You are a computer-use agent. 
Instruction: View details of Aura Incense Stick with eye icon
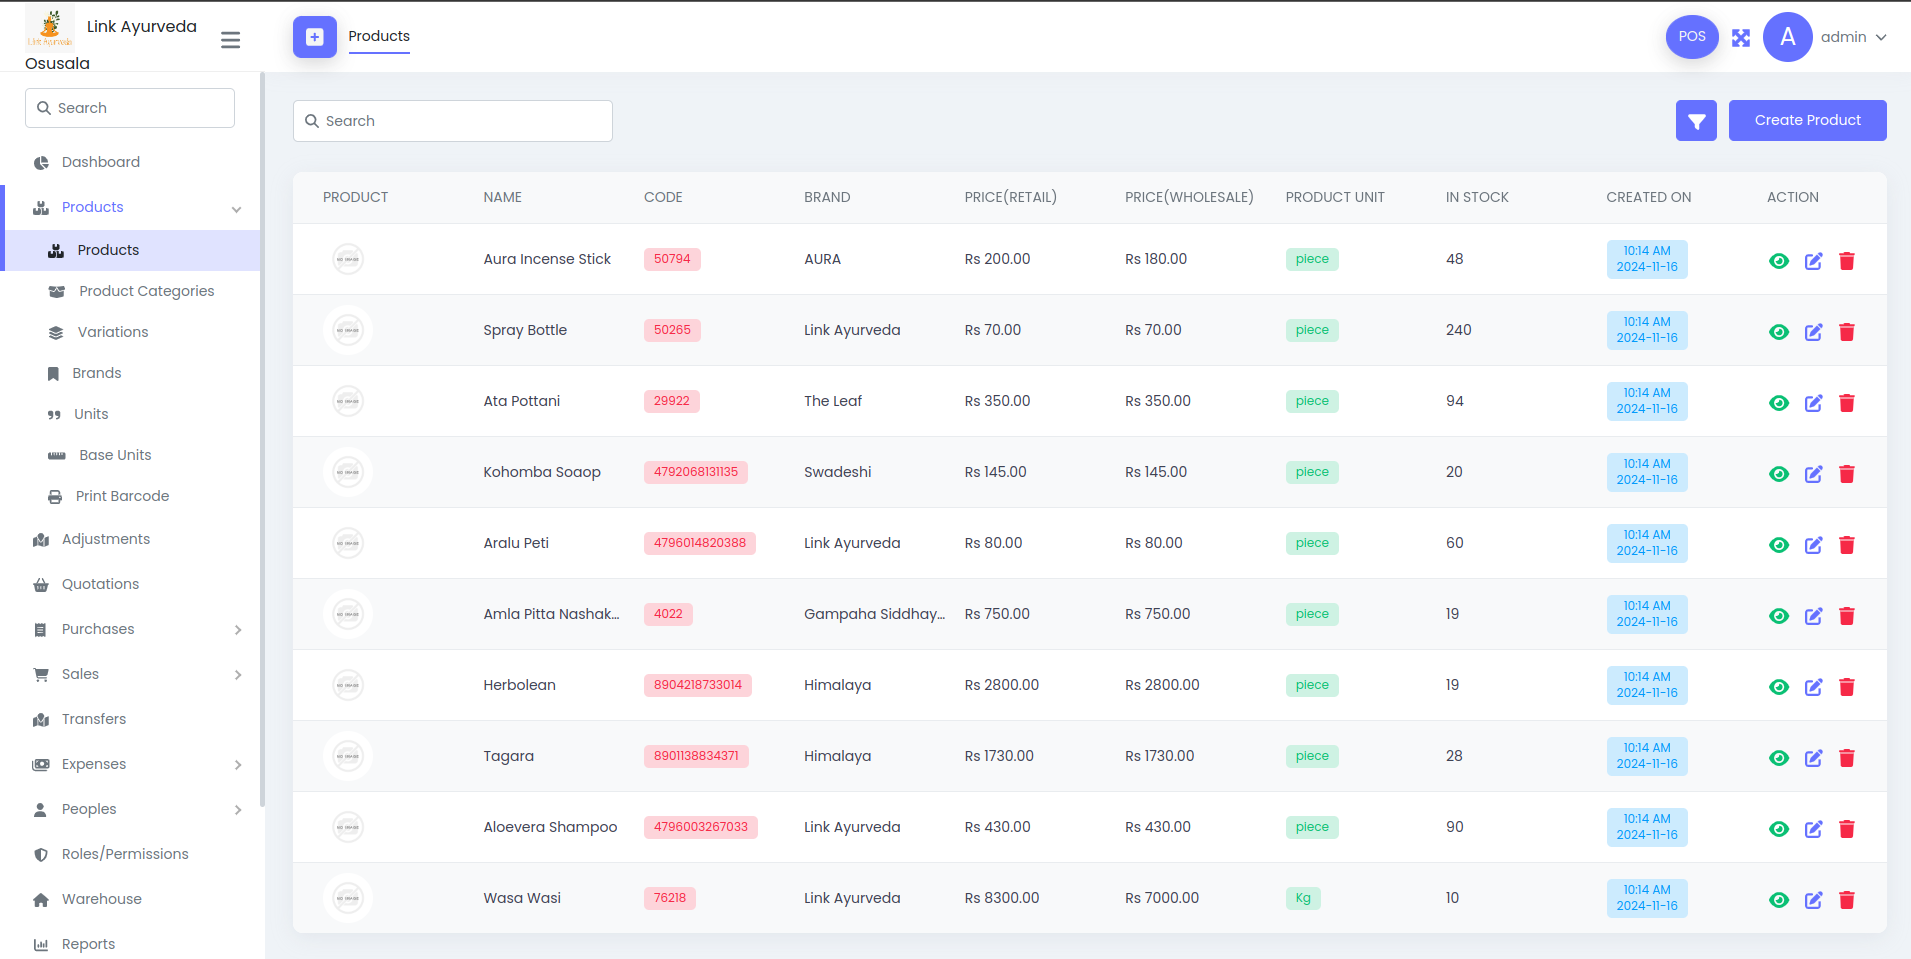click(x=1778, y=261)
